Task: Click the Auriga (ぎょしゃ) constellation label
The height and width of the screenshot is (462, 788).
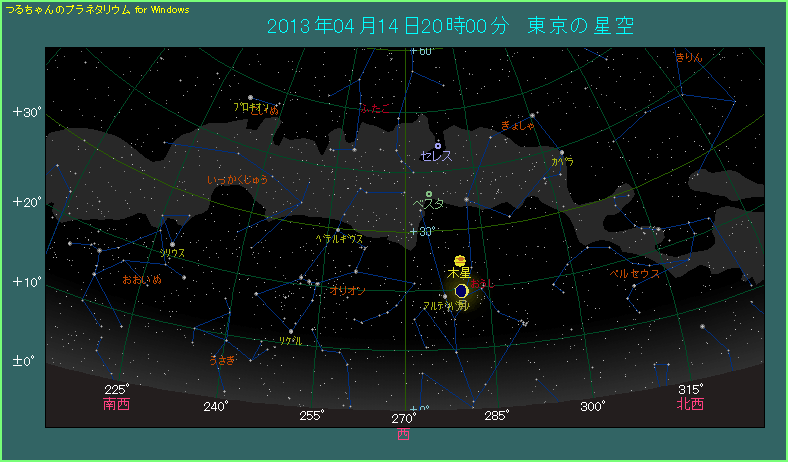Action: click(519, 125)
